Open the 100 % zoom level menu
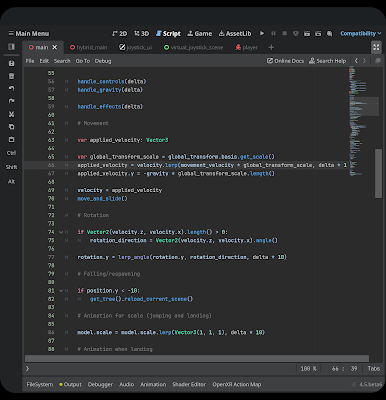The image size is (386, 400). [x=308, y=368]
